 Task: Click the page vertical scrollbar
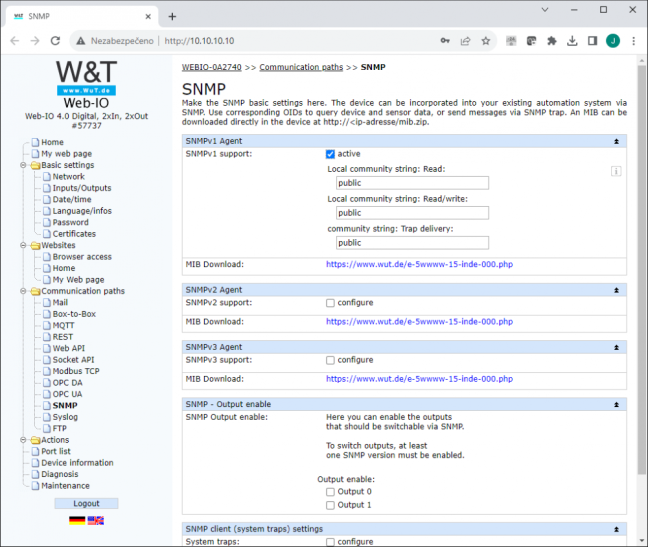(x=641, y=269)
